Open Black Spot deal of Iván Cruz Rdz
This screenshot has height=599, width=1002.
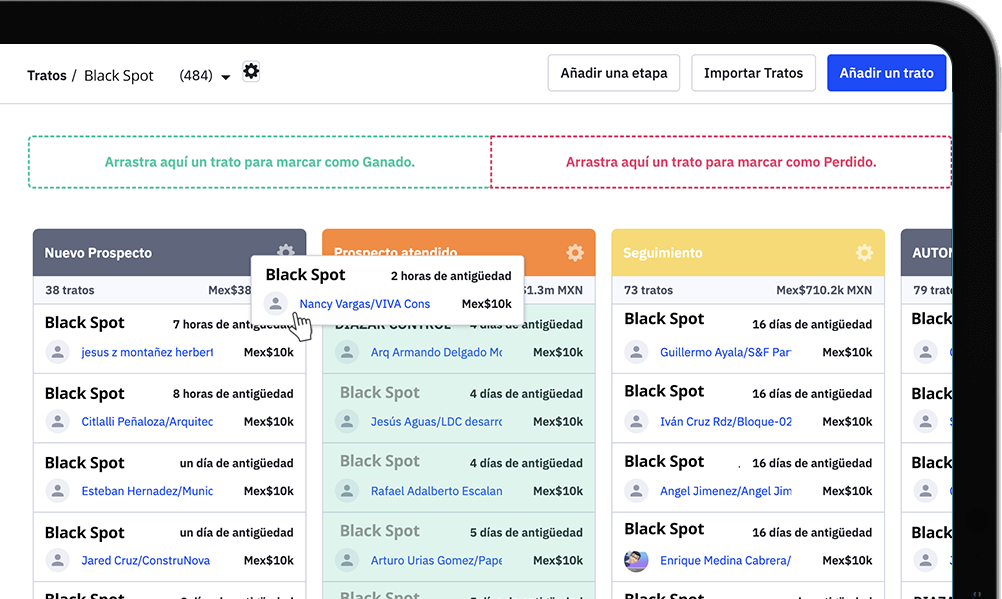pos(664,391)
